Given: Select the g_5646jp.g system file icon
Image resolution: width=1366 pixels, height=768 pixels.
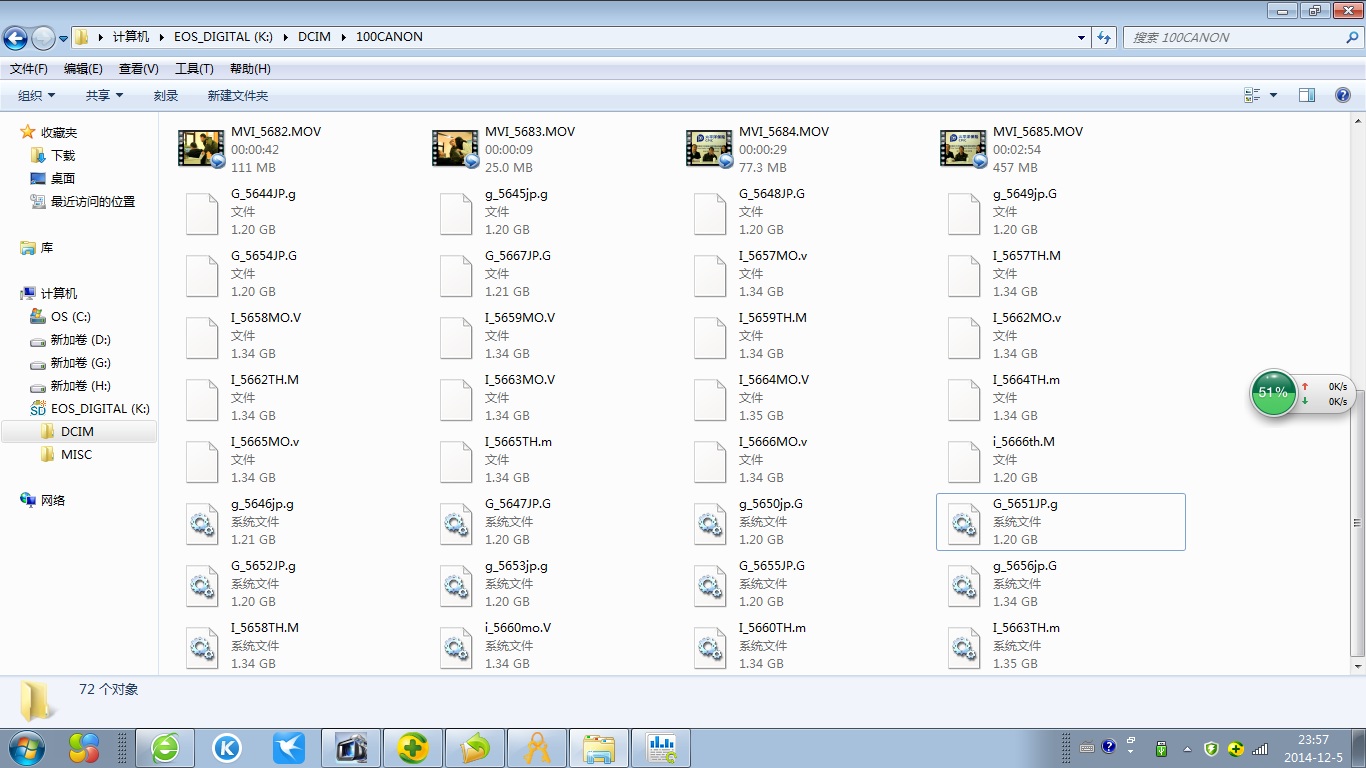Looking at the screenshot, I should click(202, 522).
